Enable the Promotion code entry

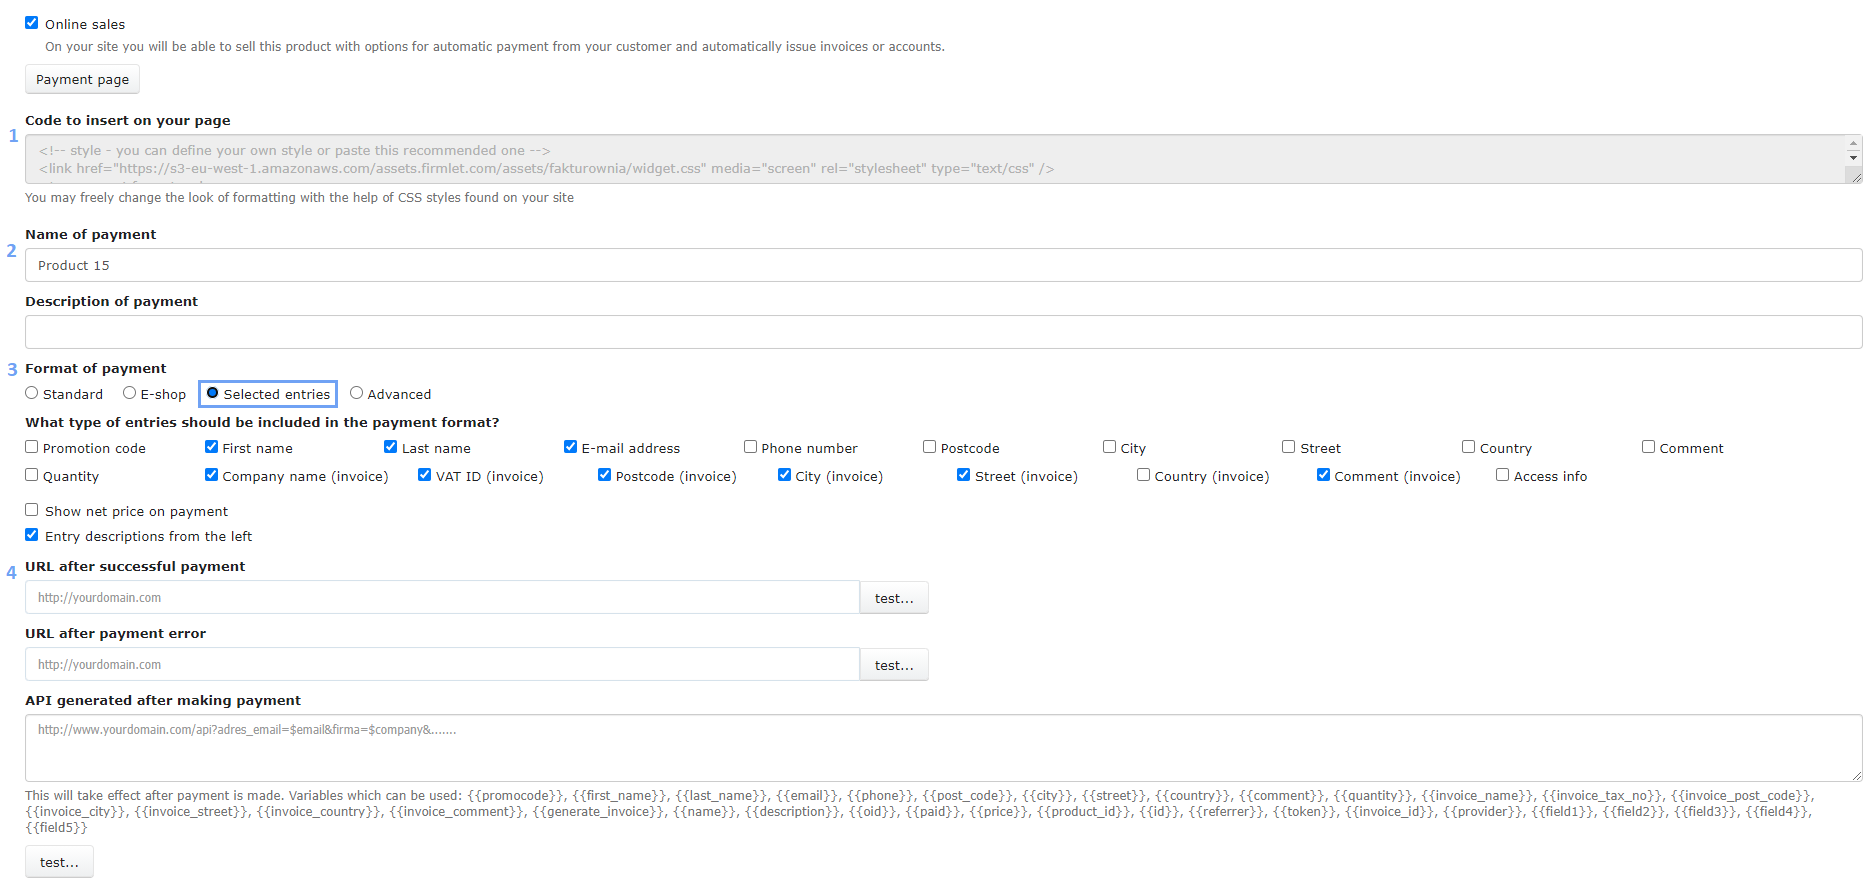[32, 448]
